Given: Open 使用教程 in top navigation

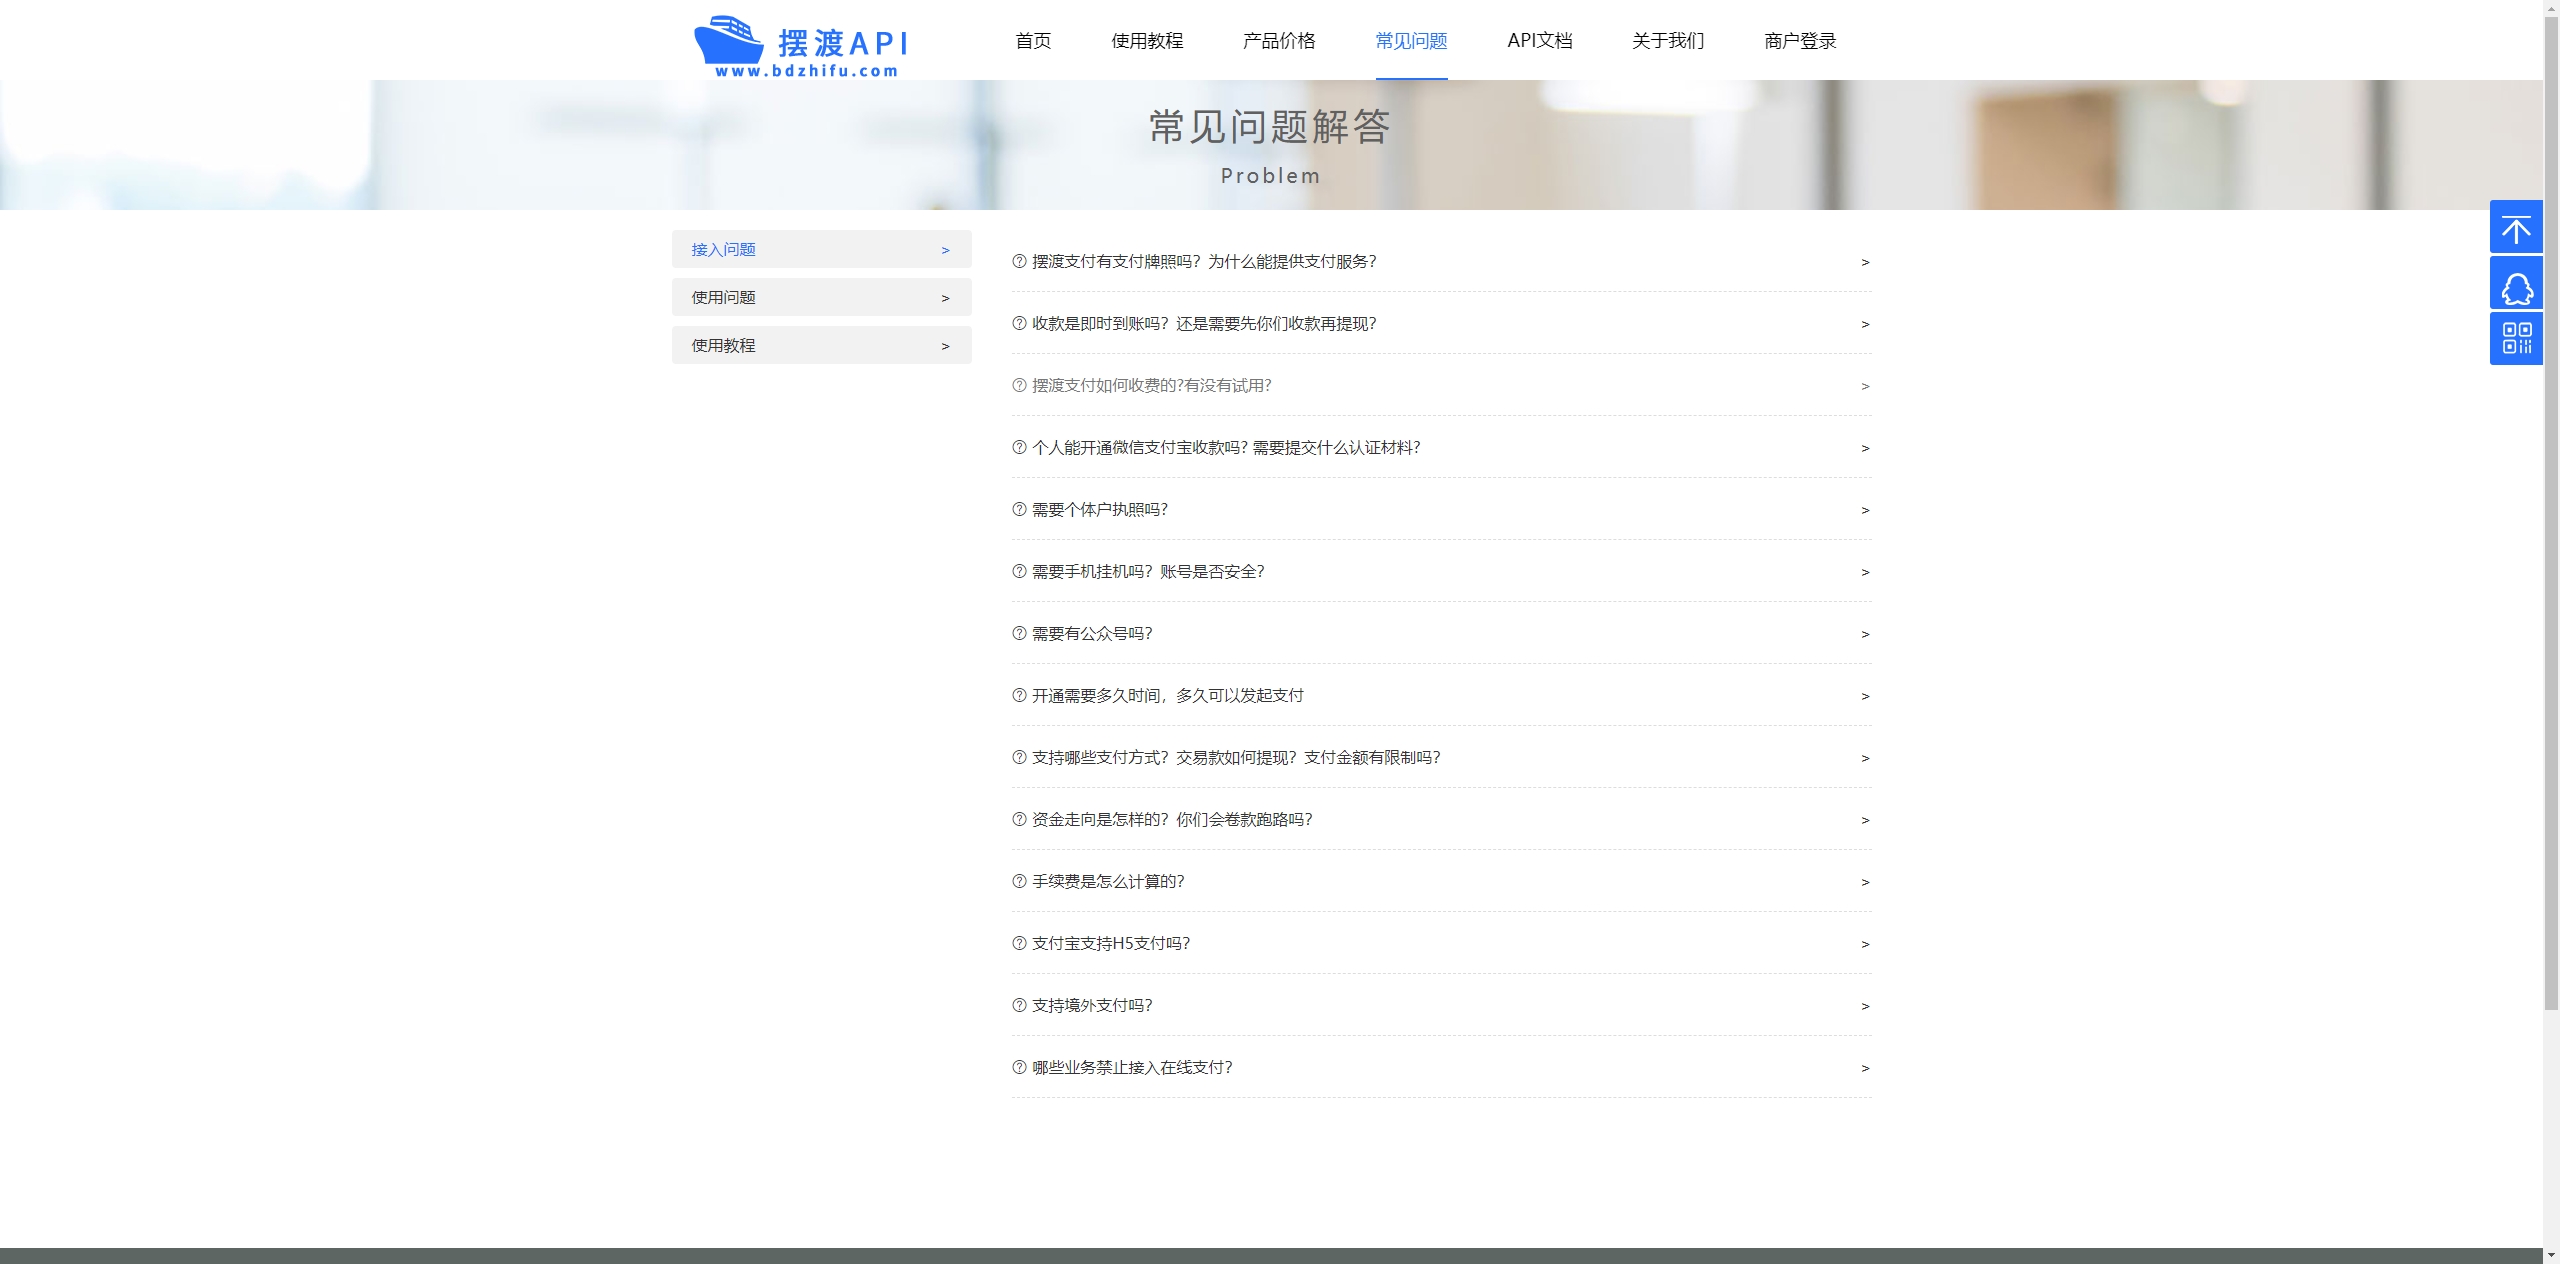Looking at the screenshot, I should 1147,41.
